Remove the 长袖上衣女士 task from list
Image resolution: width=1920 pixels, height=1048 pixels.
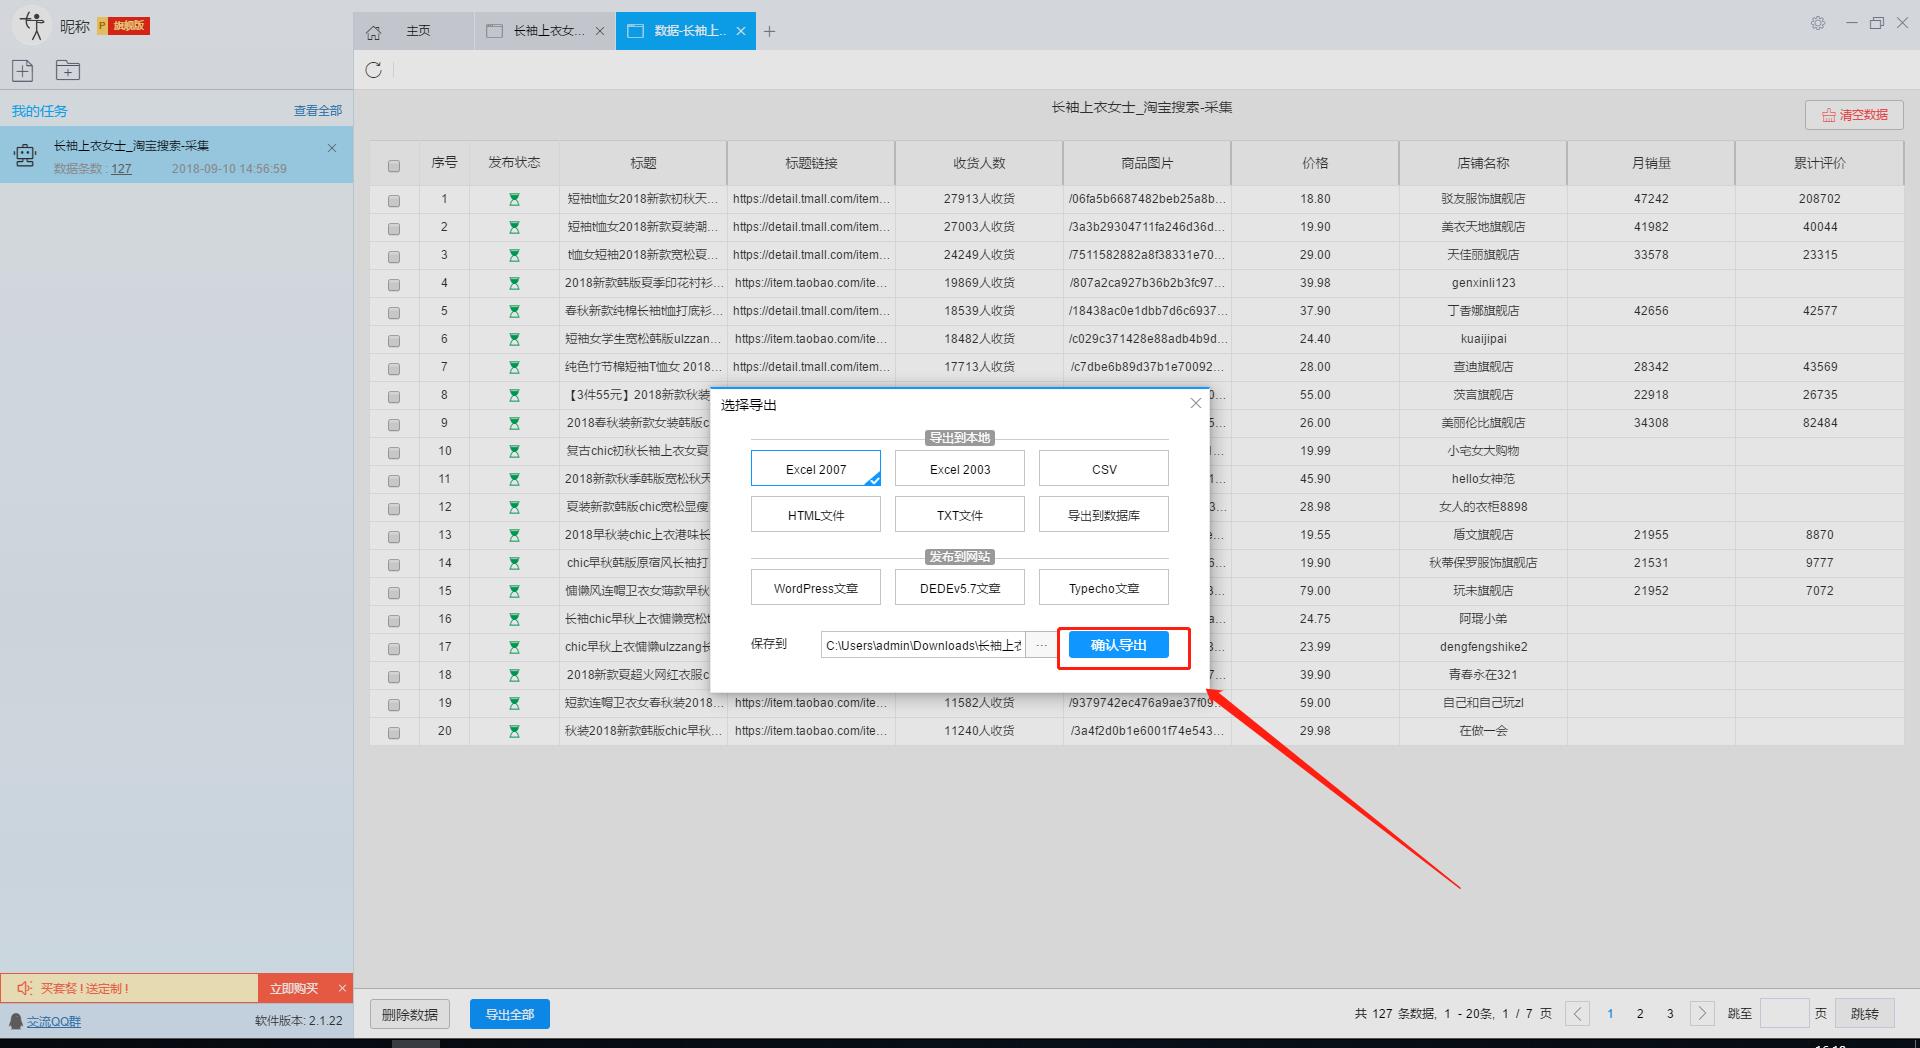click(x=332, y=148)
